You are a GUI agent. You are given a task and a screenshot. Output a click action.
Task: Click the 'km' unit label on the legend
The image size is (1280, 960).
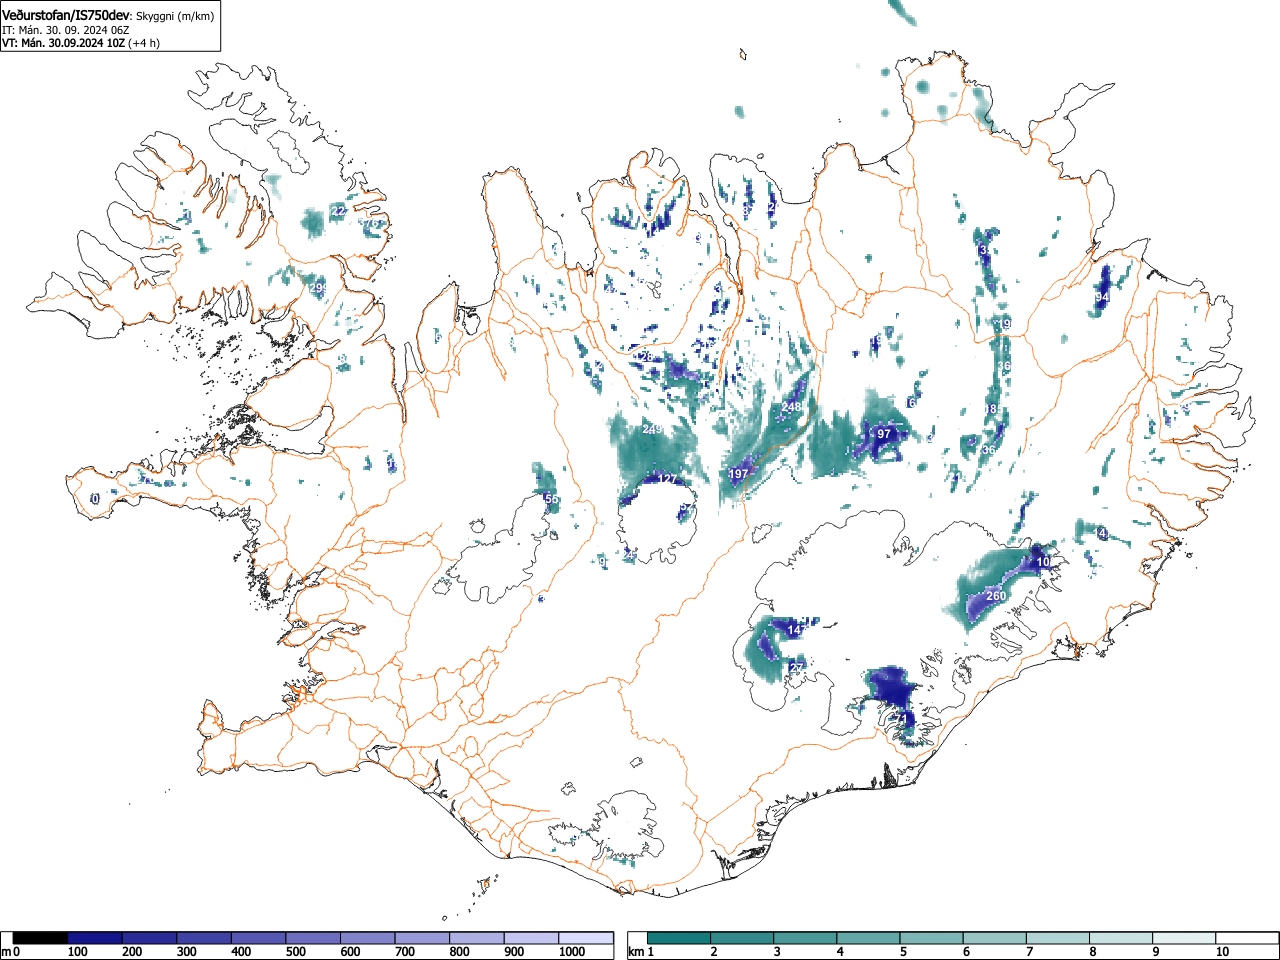[636, 952]
